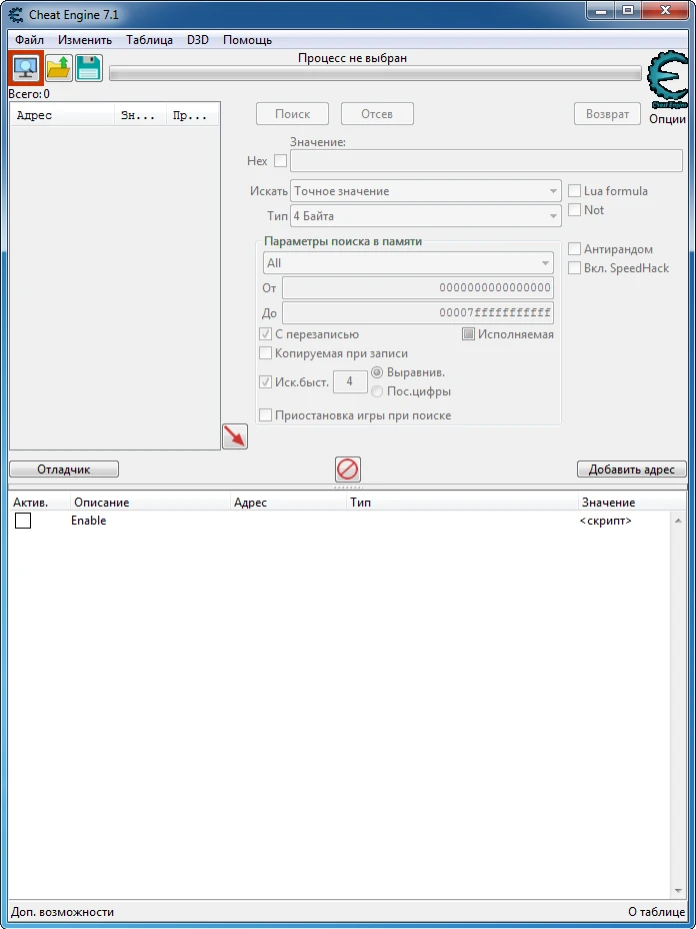Click the Cheat Engine title bar icon
Screen dimensions: 696x929
tap(16, 15)
